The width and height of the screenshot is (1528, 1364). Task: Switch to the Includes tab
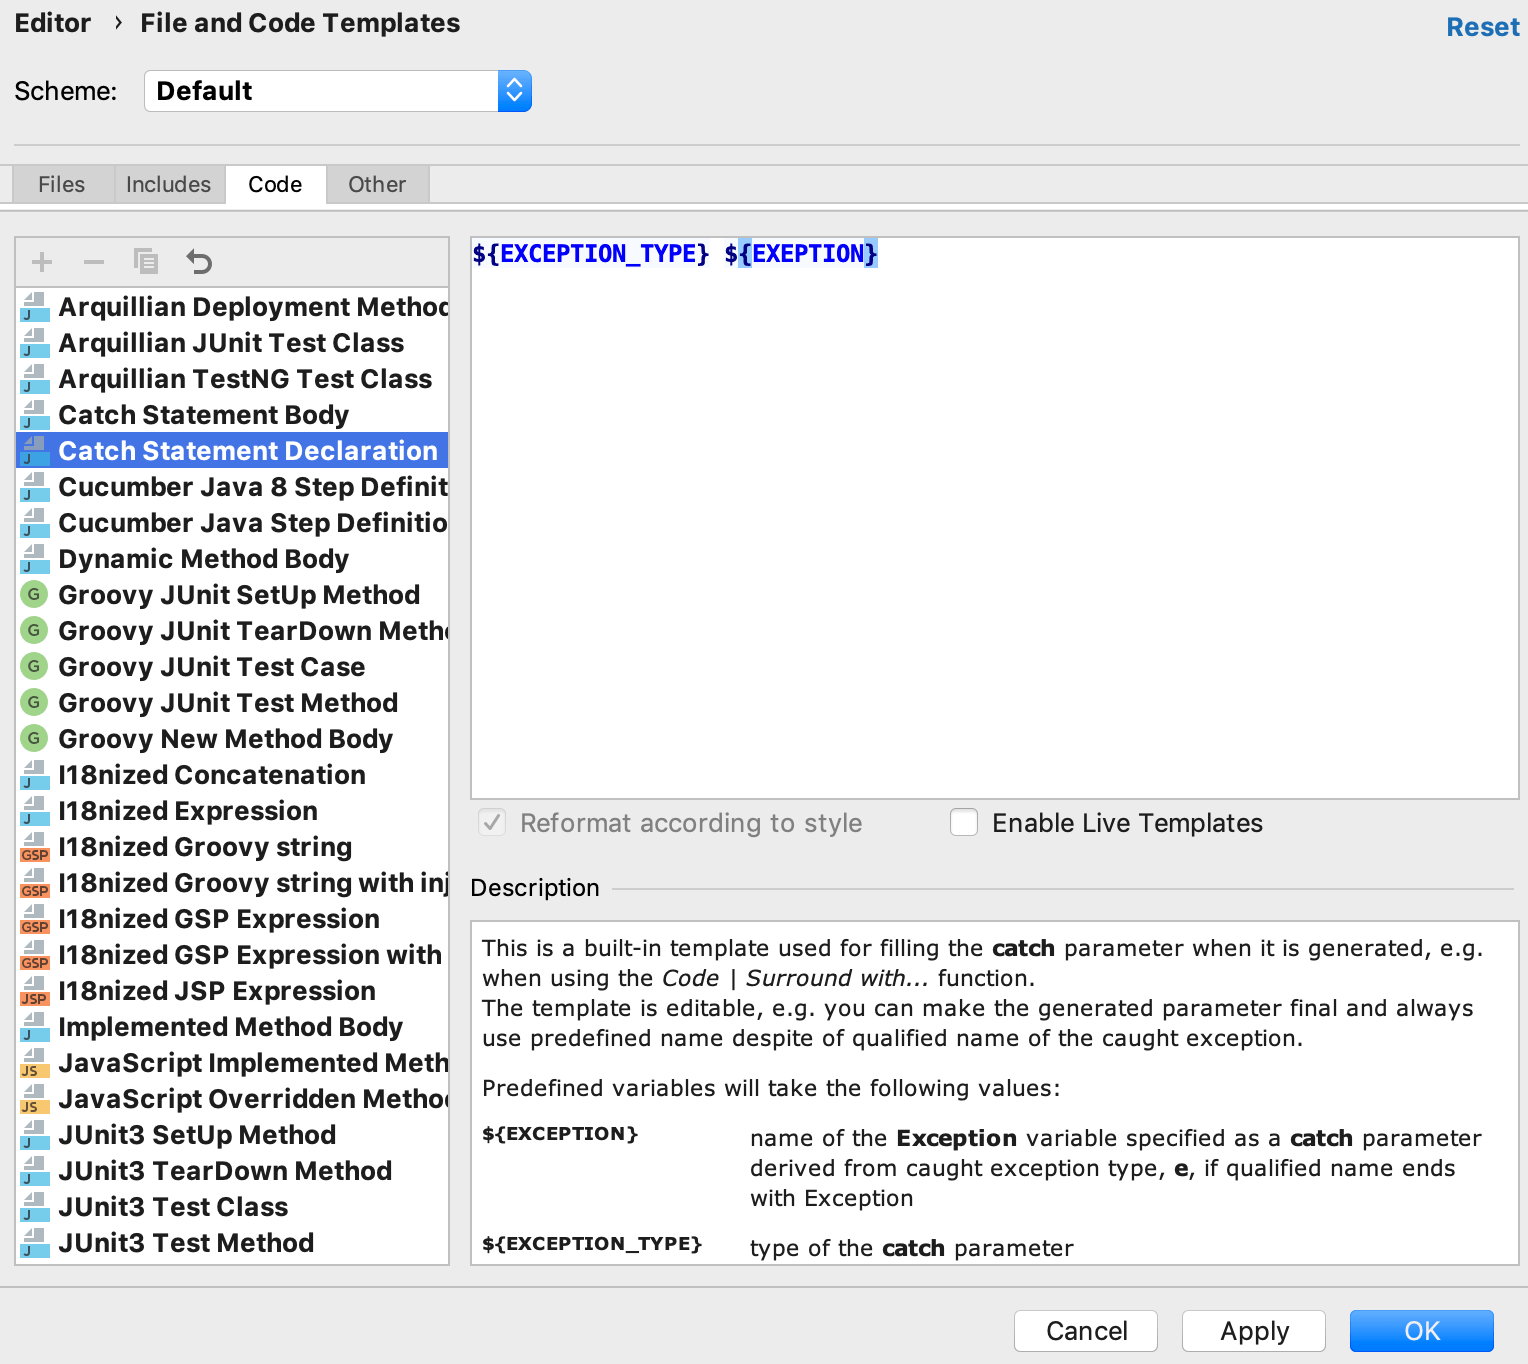click(168, 184)
